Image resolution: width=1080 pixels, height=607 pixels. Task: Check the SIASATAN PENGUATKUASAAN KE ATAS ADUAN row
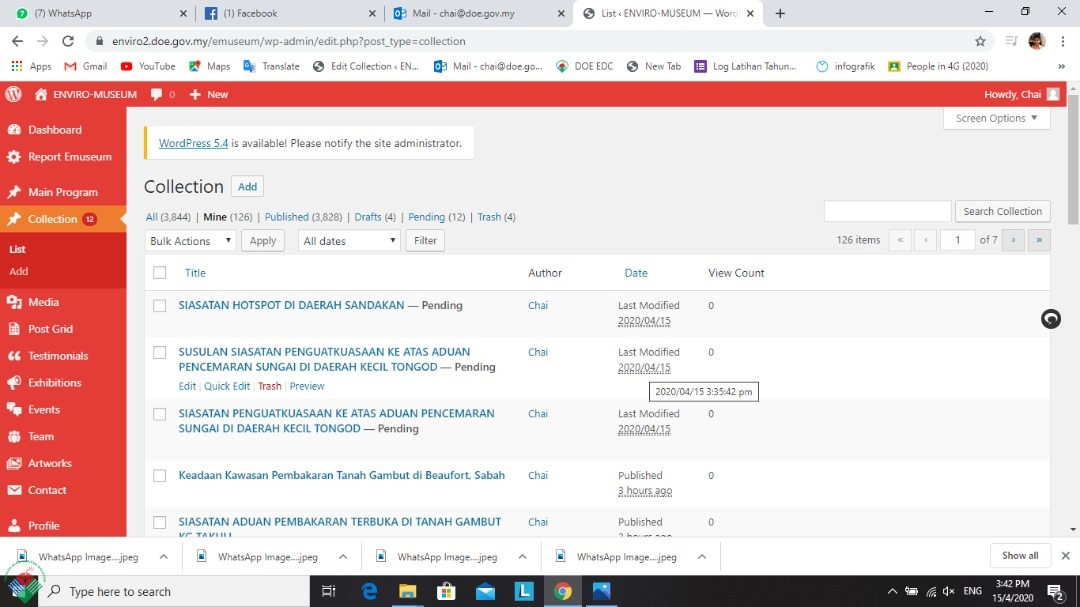tap(160, 414)
